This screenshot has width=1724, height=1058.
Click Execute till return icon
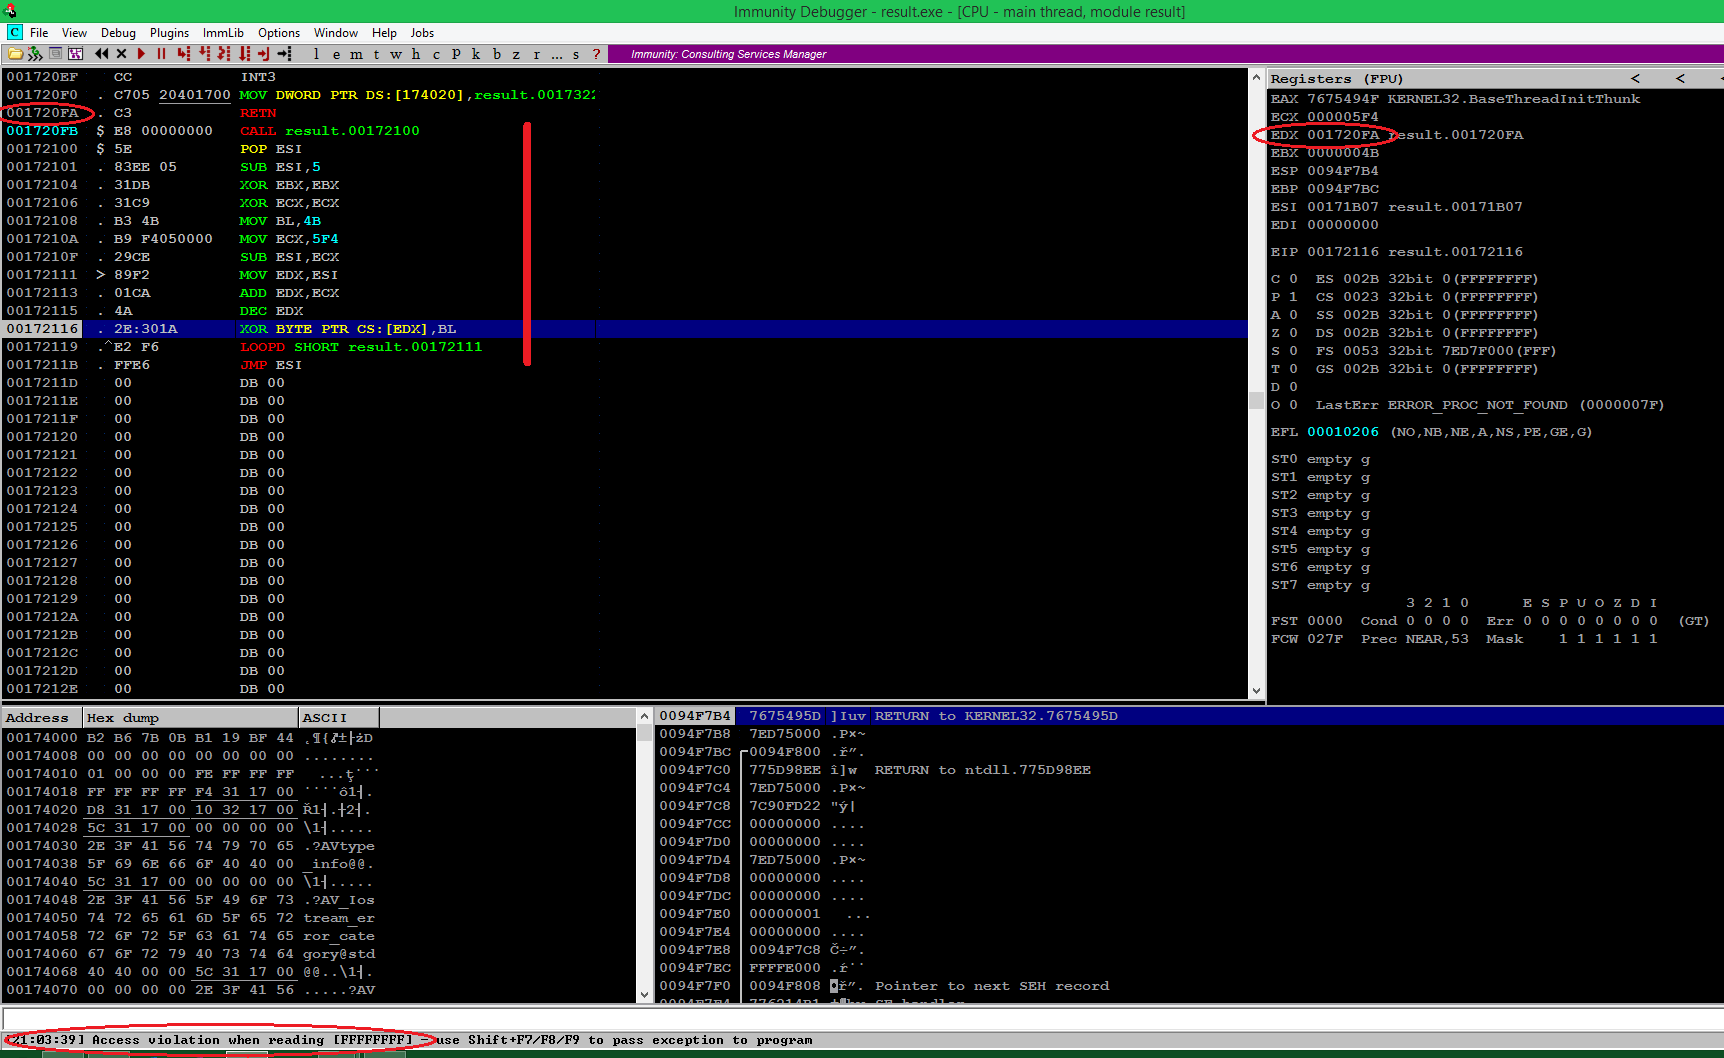264,54
